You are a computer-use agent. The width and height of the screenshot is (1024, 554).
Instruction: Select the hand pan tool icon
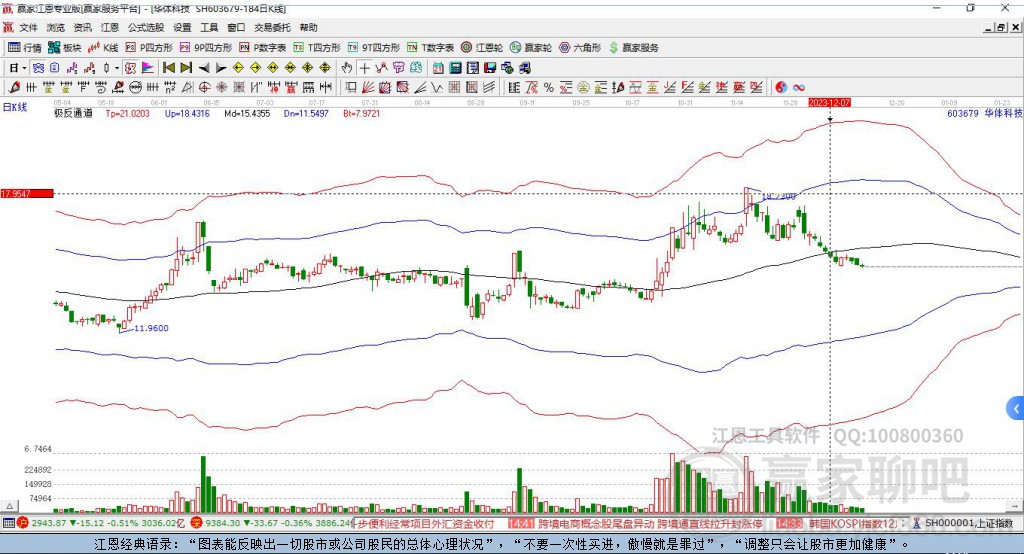347,68
